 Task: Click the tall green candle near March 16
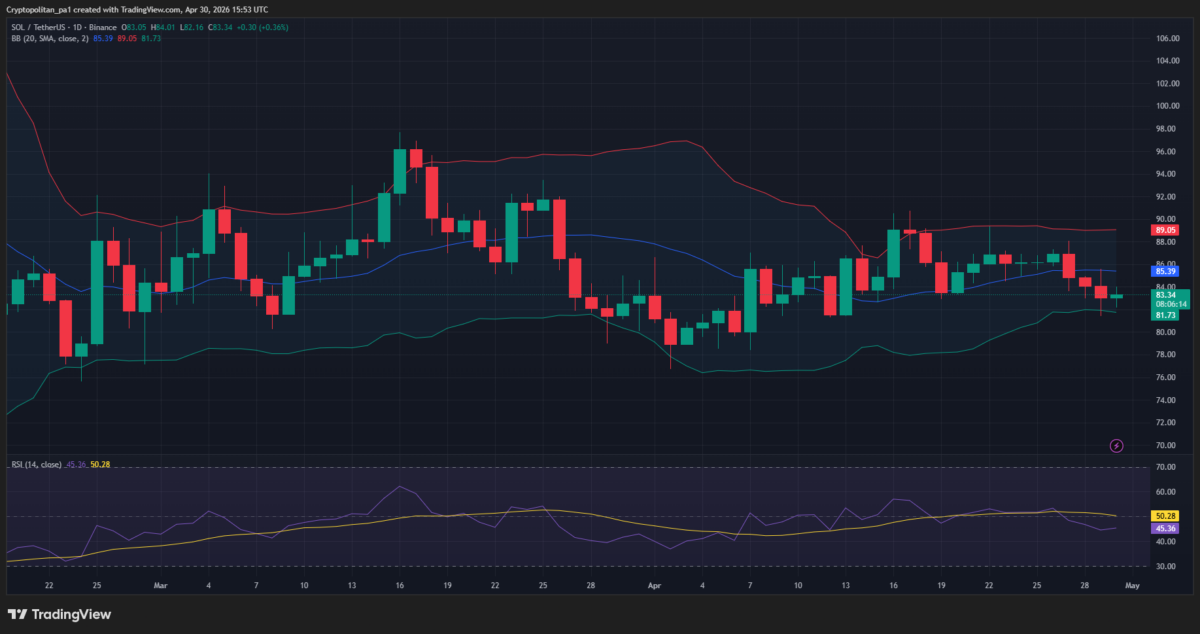pyautogui.click(x=400, y=170)
